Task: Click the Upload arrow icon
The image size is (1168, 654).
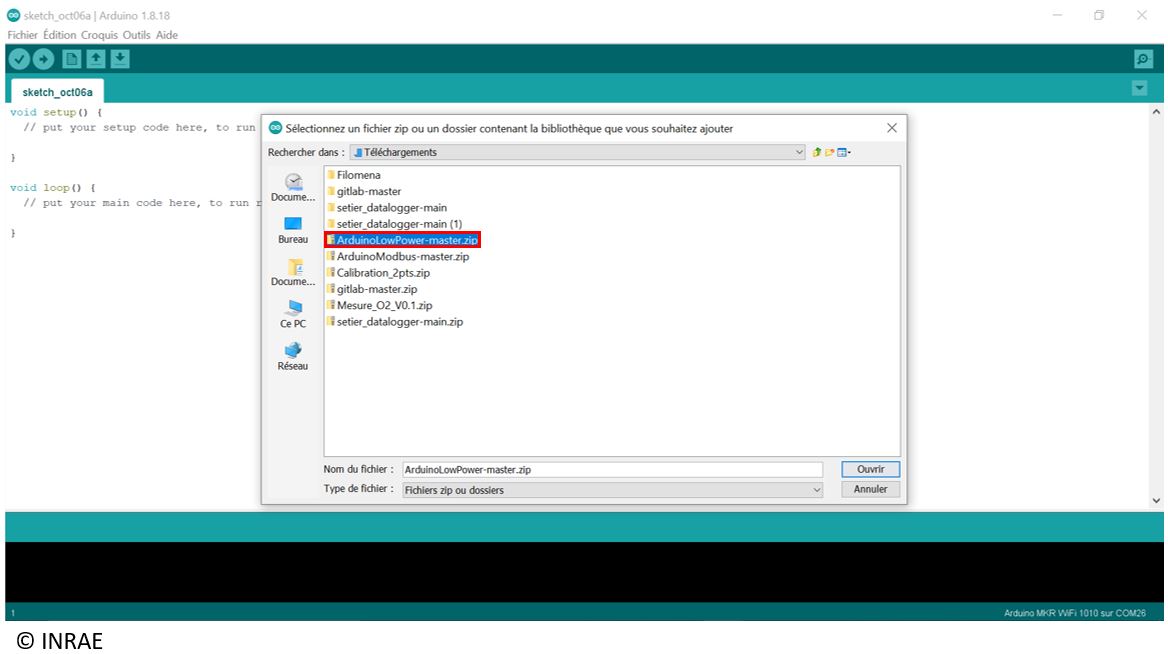Action: (43, 60)
